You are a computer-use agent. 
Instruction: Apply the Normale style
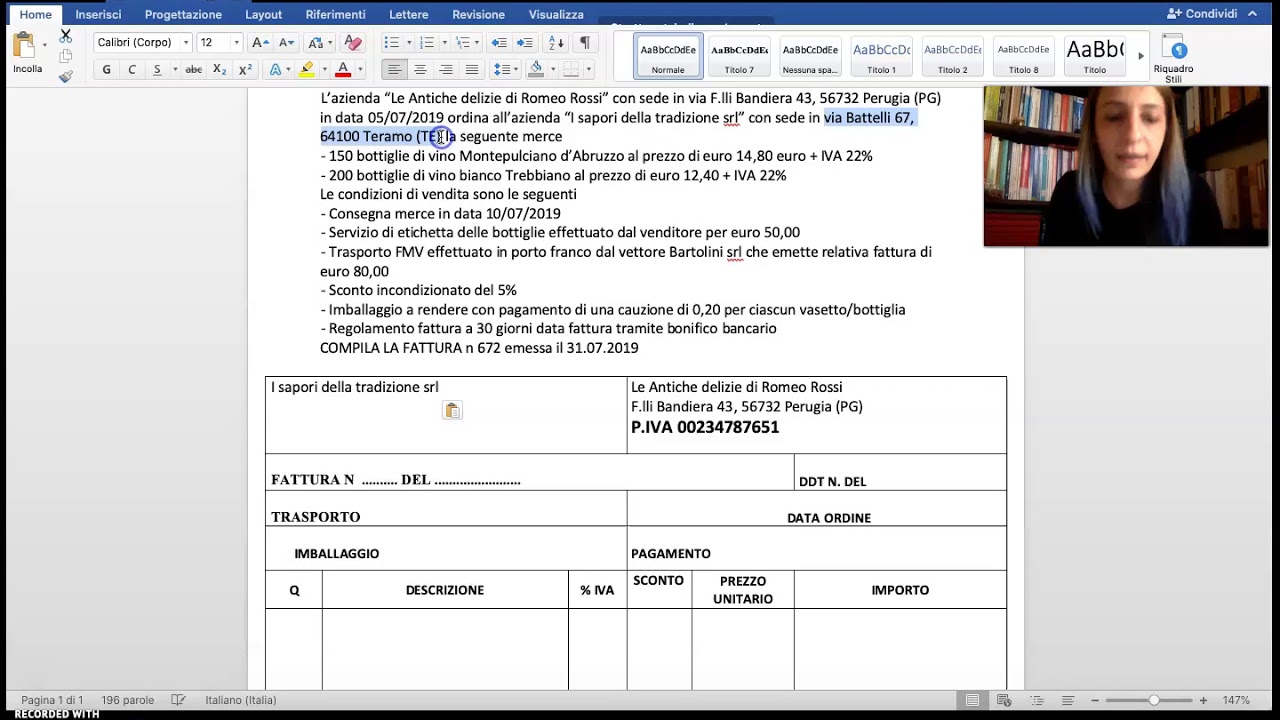point(668,56)
